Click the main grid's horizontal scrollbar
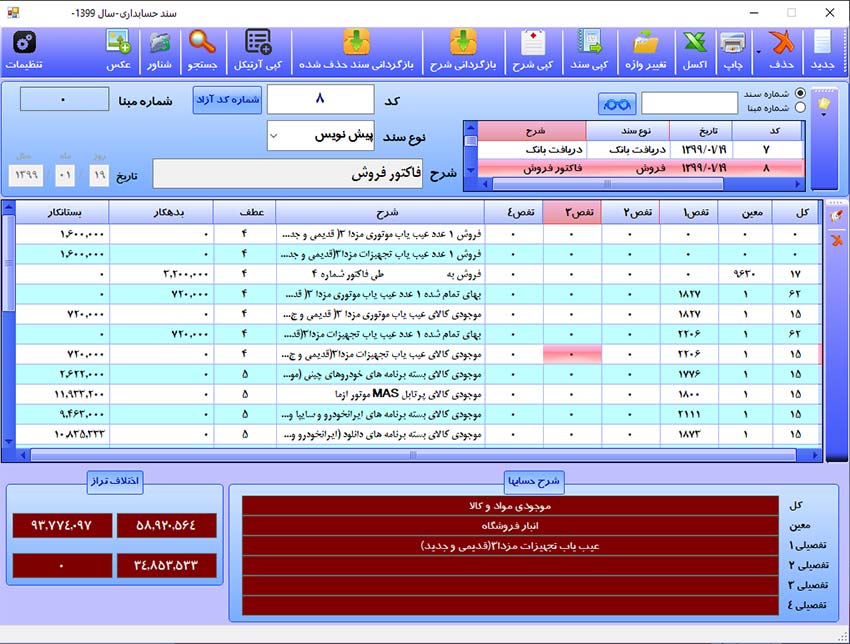 413,455
